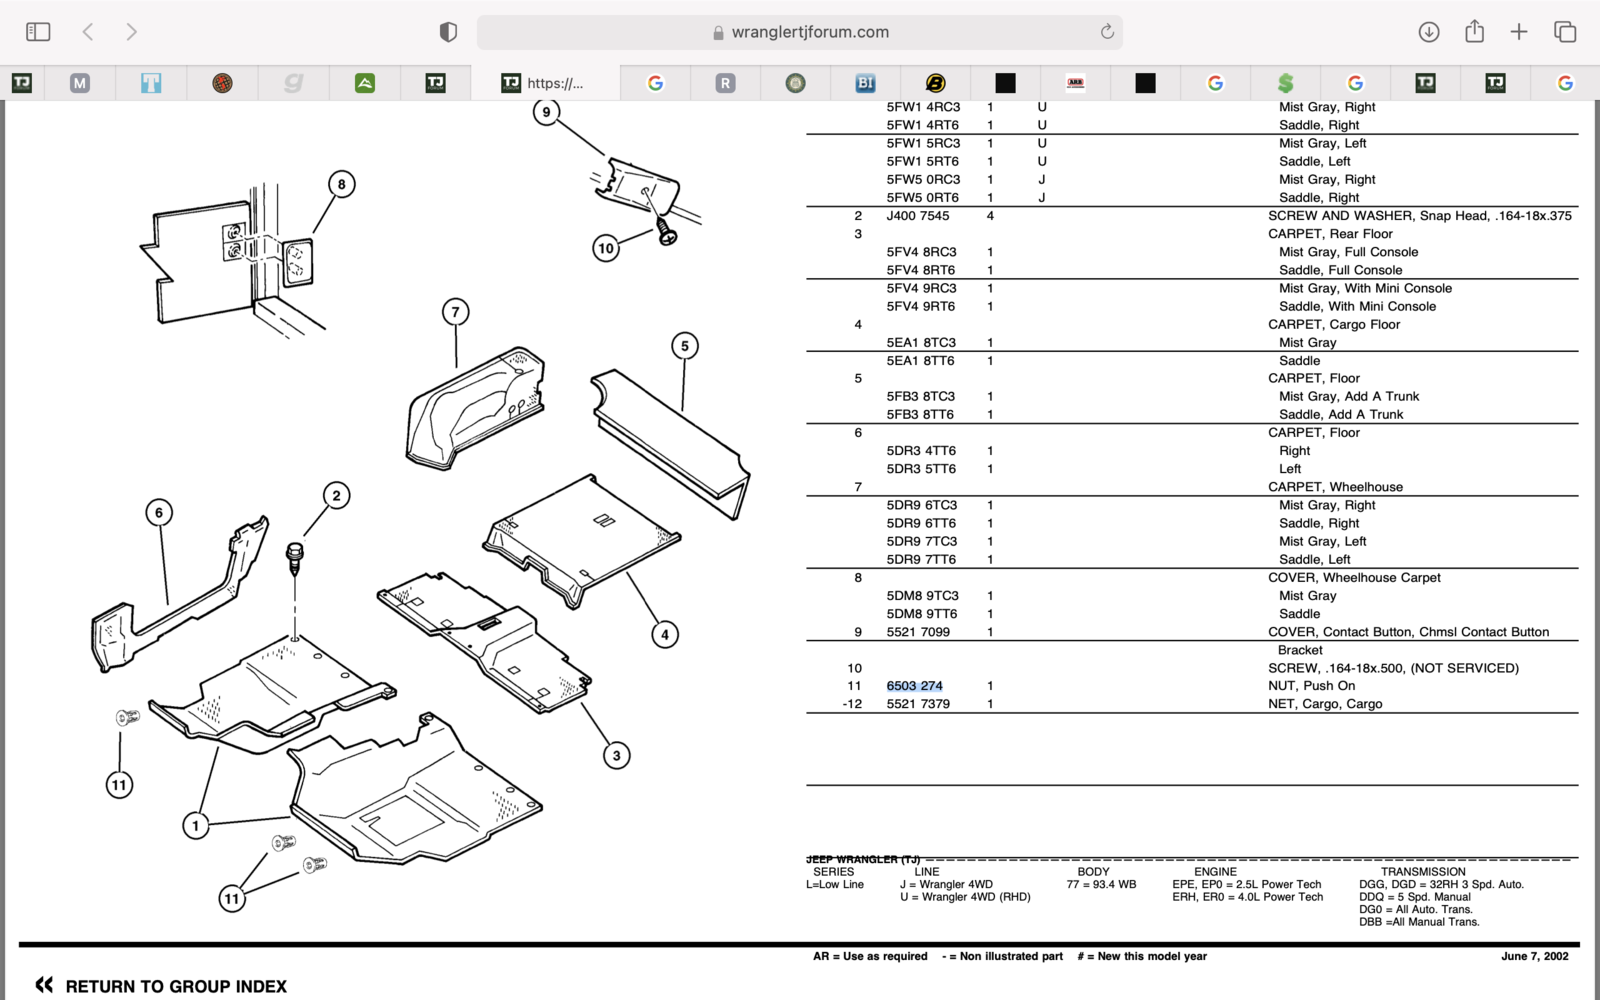Show the tab overview grid
Viewport: 1600px width, 1000px height.
click(1565, 32)
